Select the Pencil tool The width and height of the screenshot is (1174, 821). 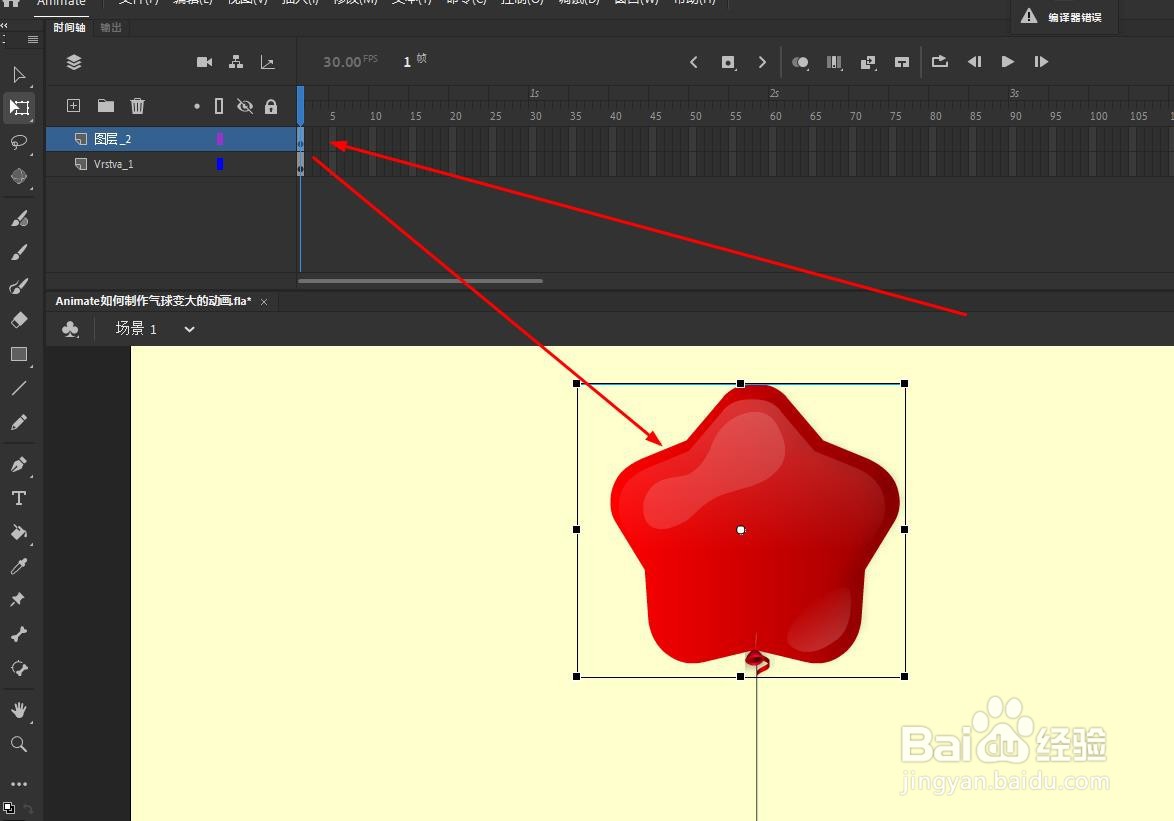(x=19, y=422)
